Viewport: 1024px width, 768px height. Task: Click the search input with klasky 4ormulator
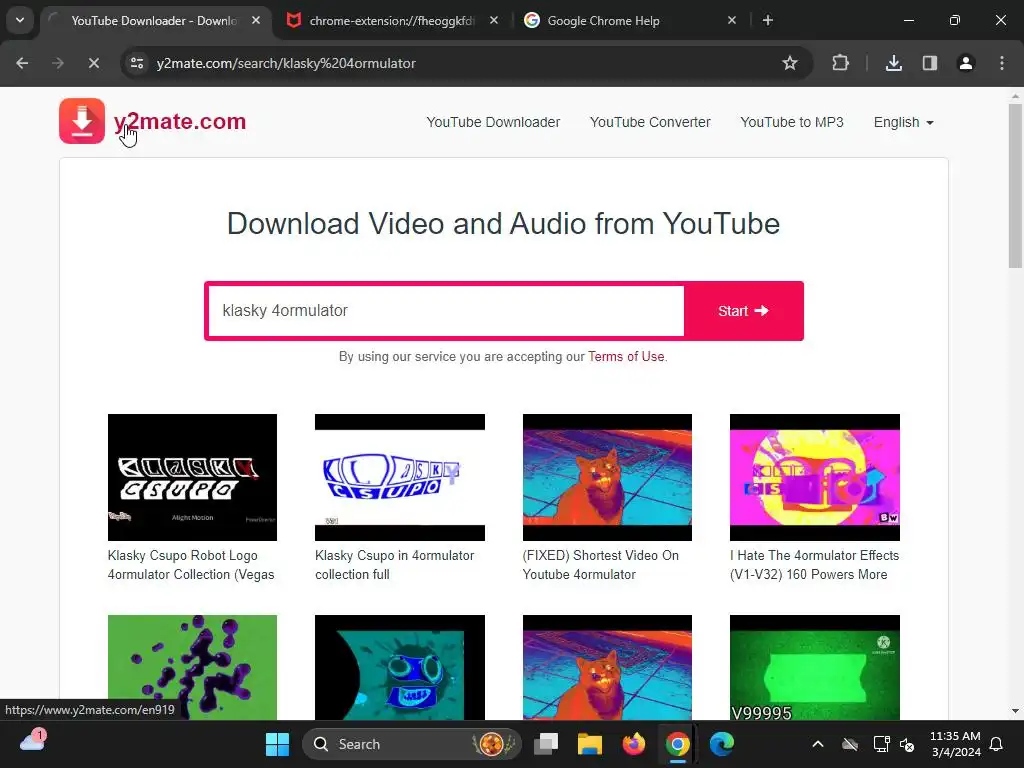click(445, 311)
